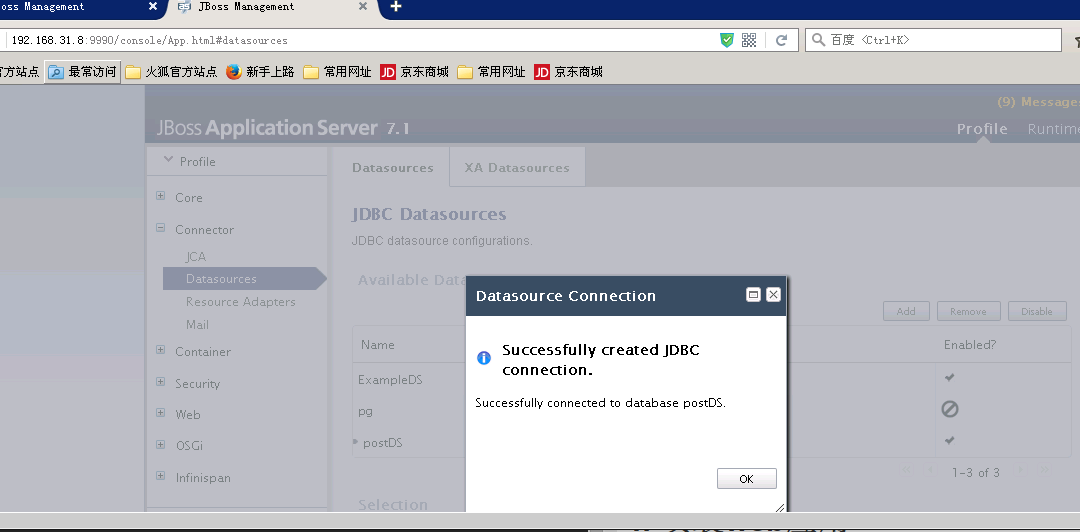
Task: Open the Runtime tab in header
Action: pos(1052,129)
